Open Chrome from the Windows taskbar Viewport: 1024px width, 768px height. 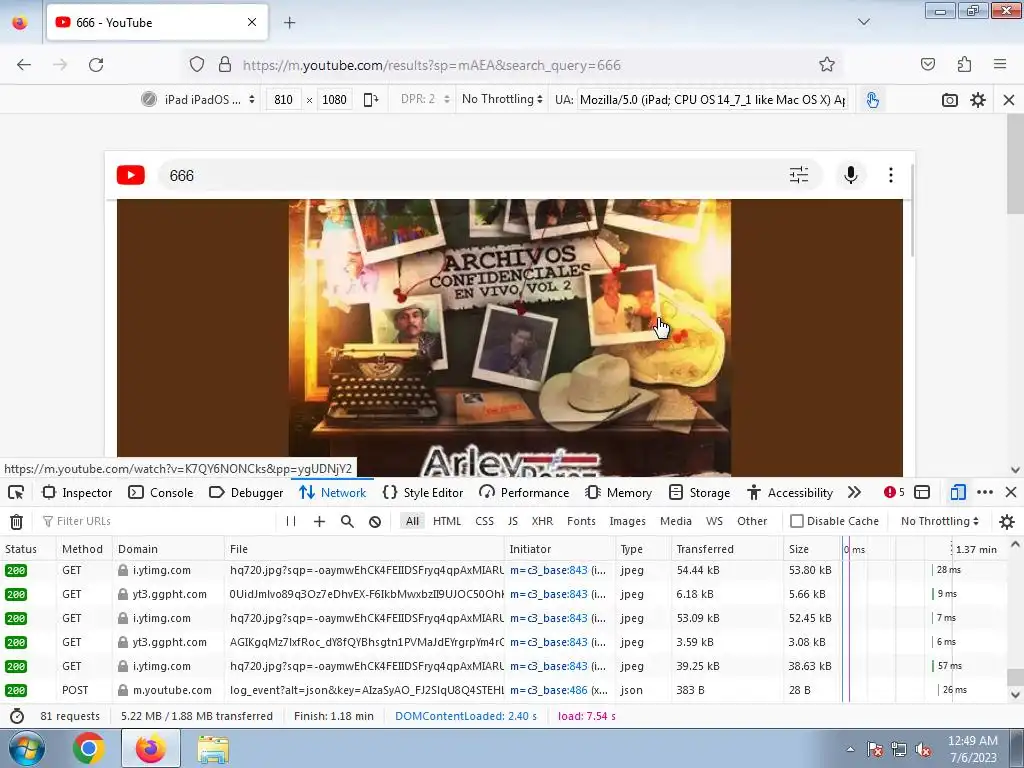pos(89,748)
